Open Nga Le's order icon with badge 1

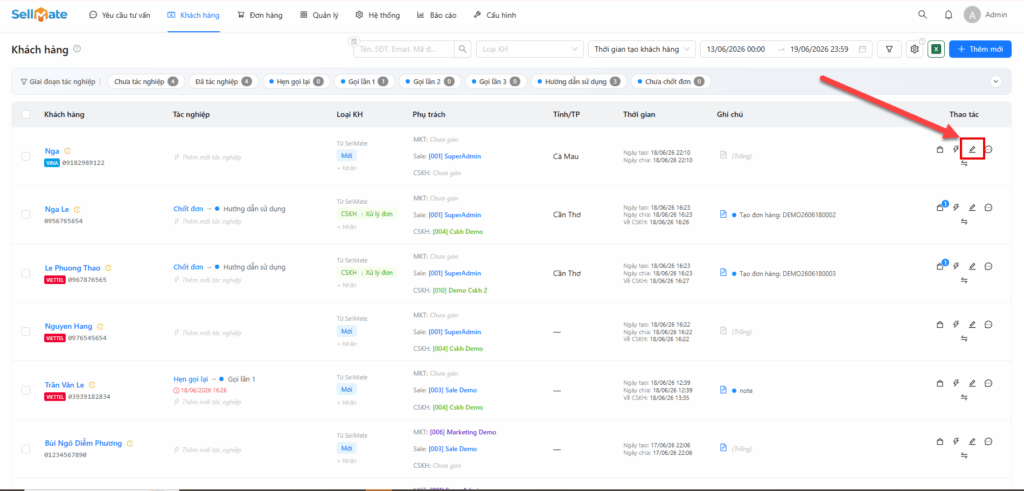941,207
